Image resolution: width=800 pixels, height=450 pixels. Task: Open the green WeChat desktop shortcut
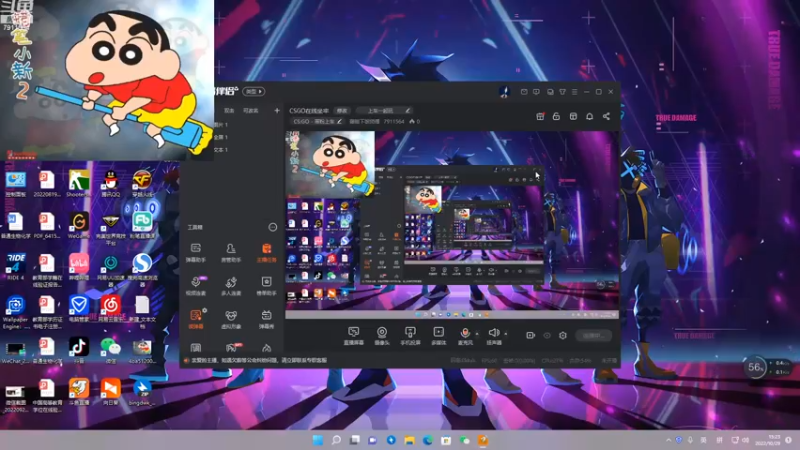coord(110,351)
